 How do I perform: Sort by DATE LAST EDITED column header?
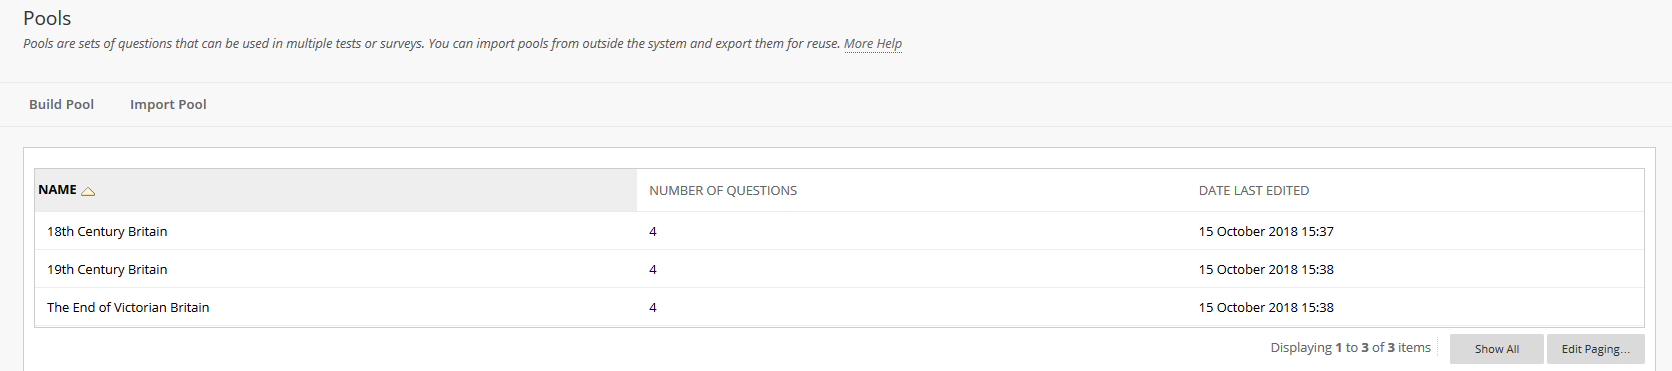[x=1254, y=190]
